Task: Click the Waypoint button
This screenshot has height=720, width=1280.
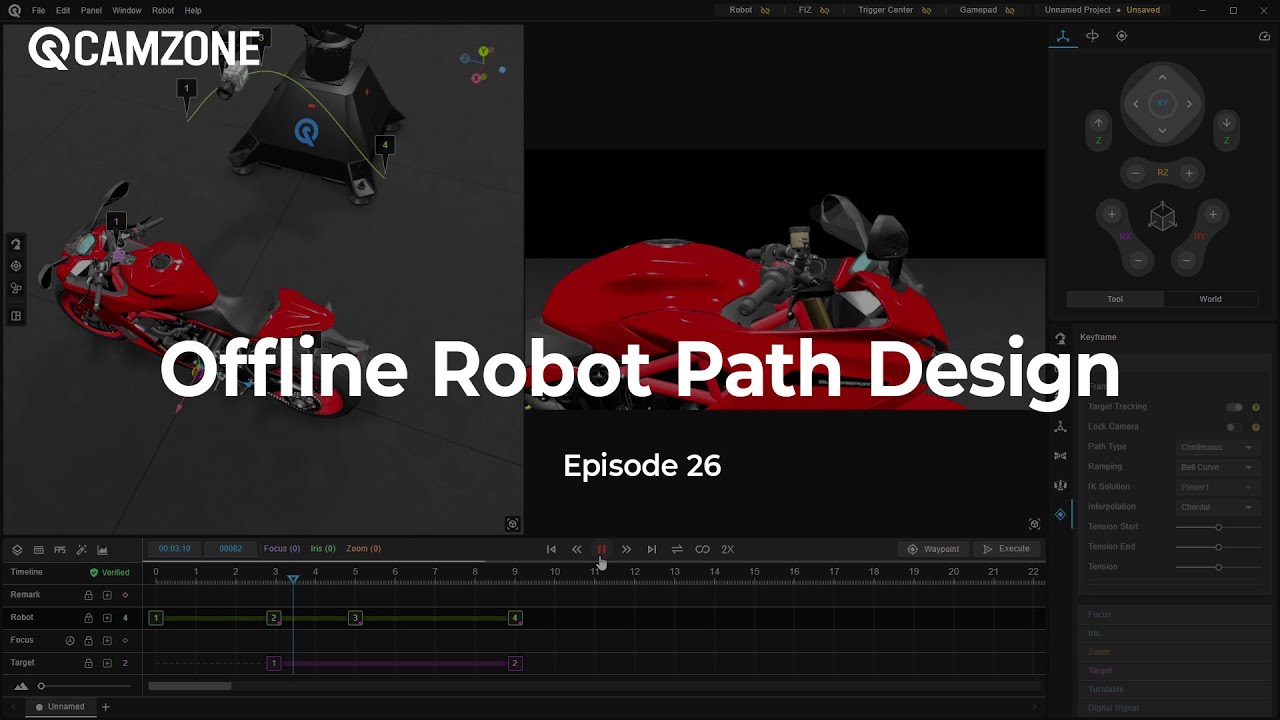Action: 933,549
